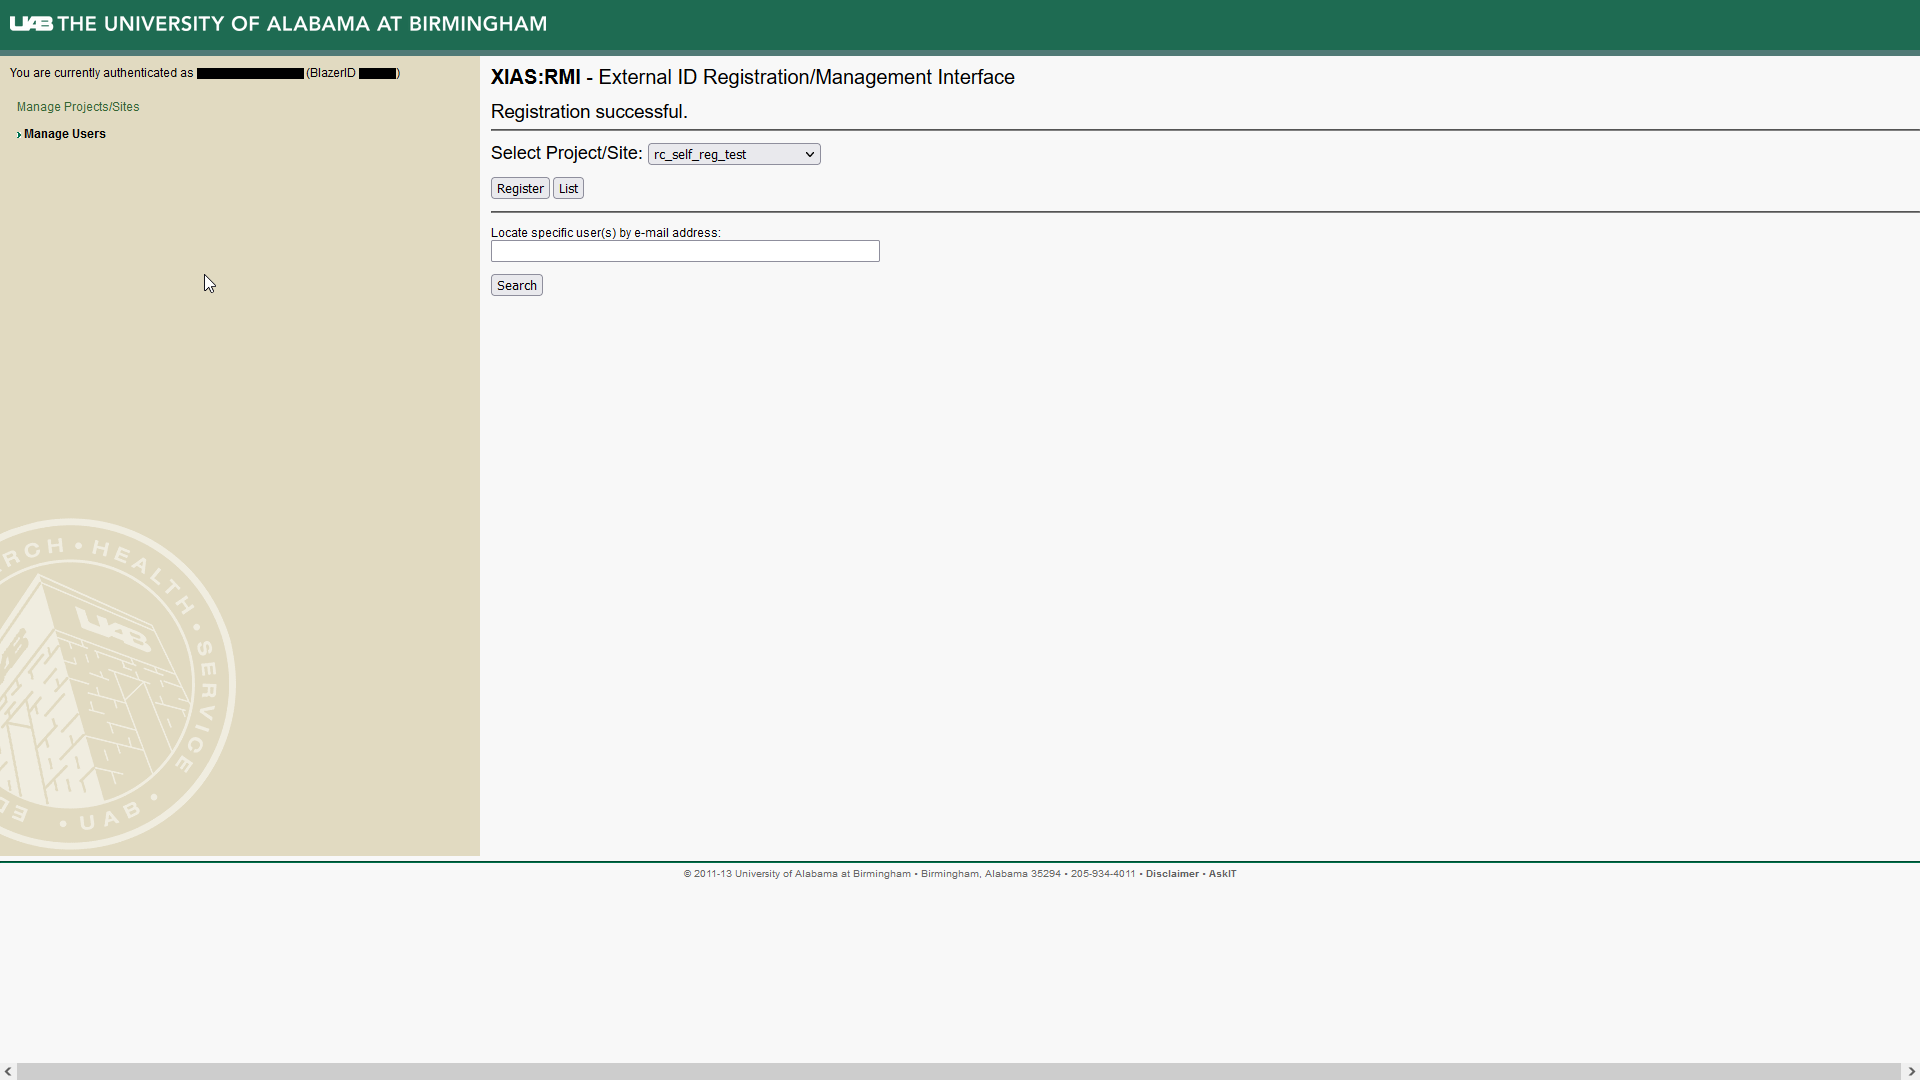This screenshot has height=1080, width=1920.
Task: Focus the e-mail address search field
Action: point(685,251)
